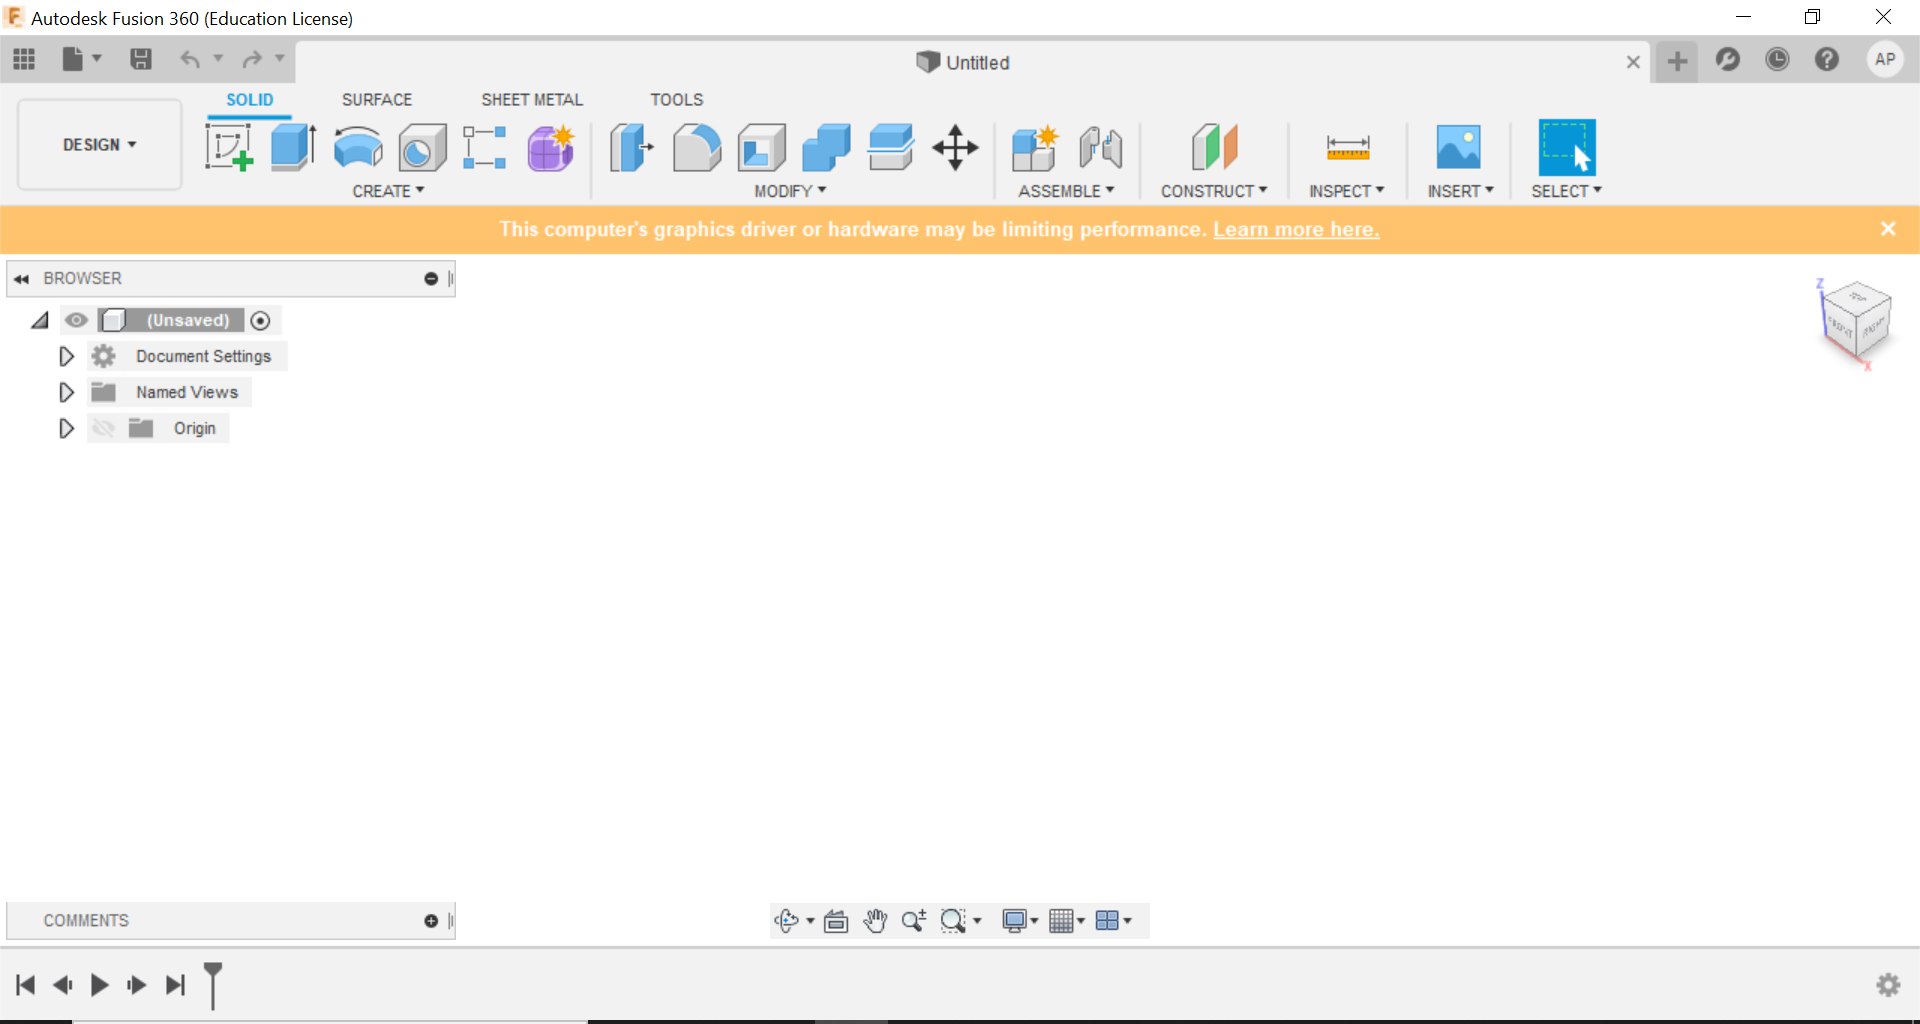Screen dimensions: 1920x1024
Task: Select the Revolve tool icon
Action: [x=358, y=148]
